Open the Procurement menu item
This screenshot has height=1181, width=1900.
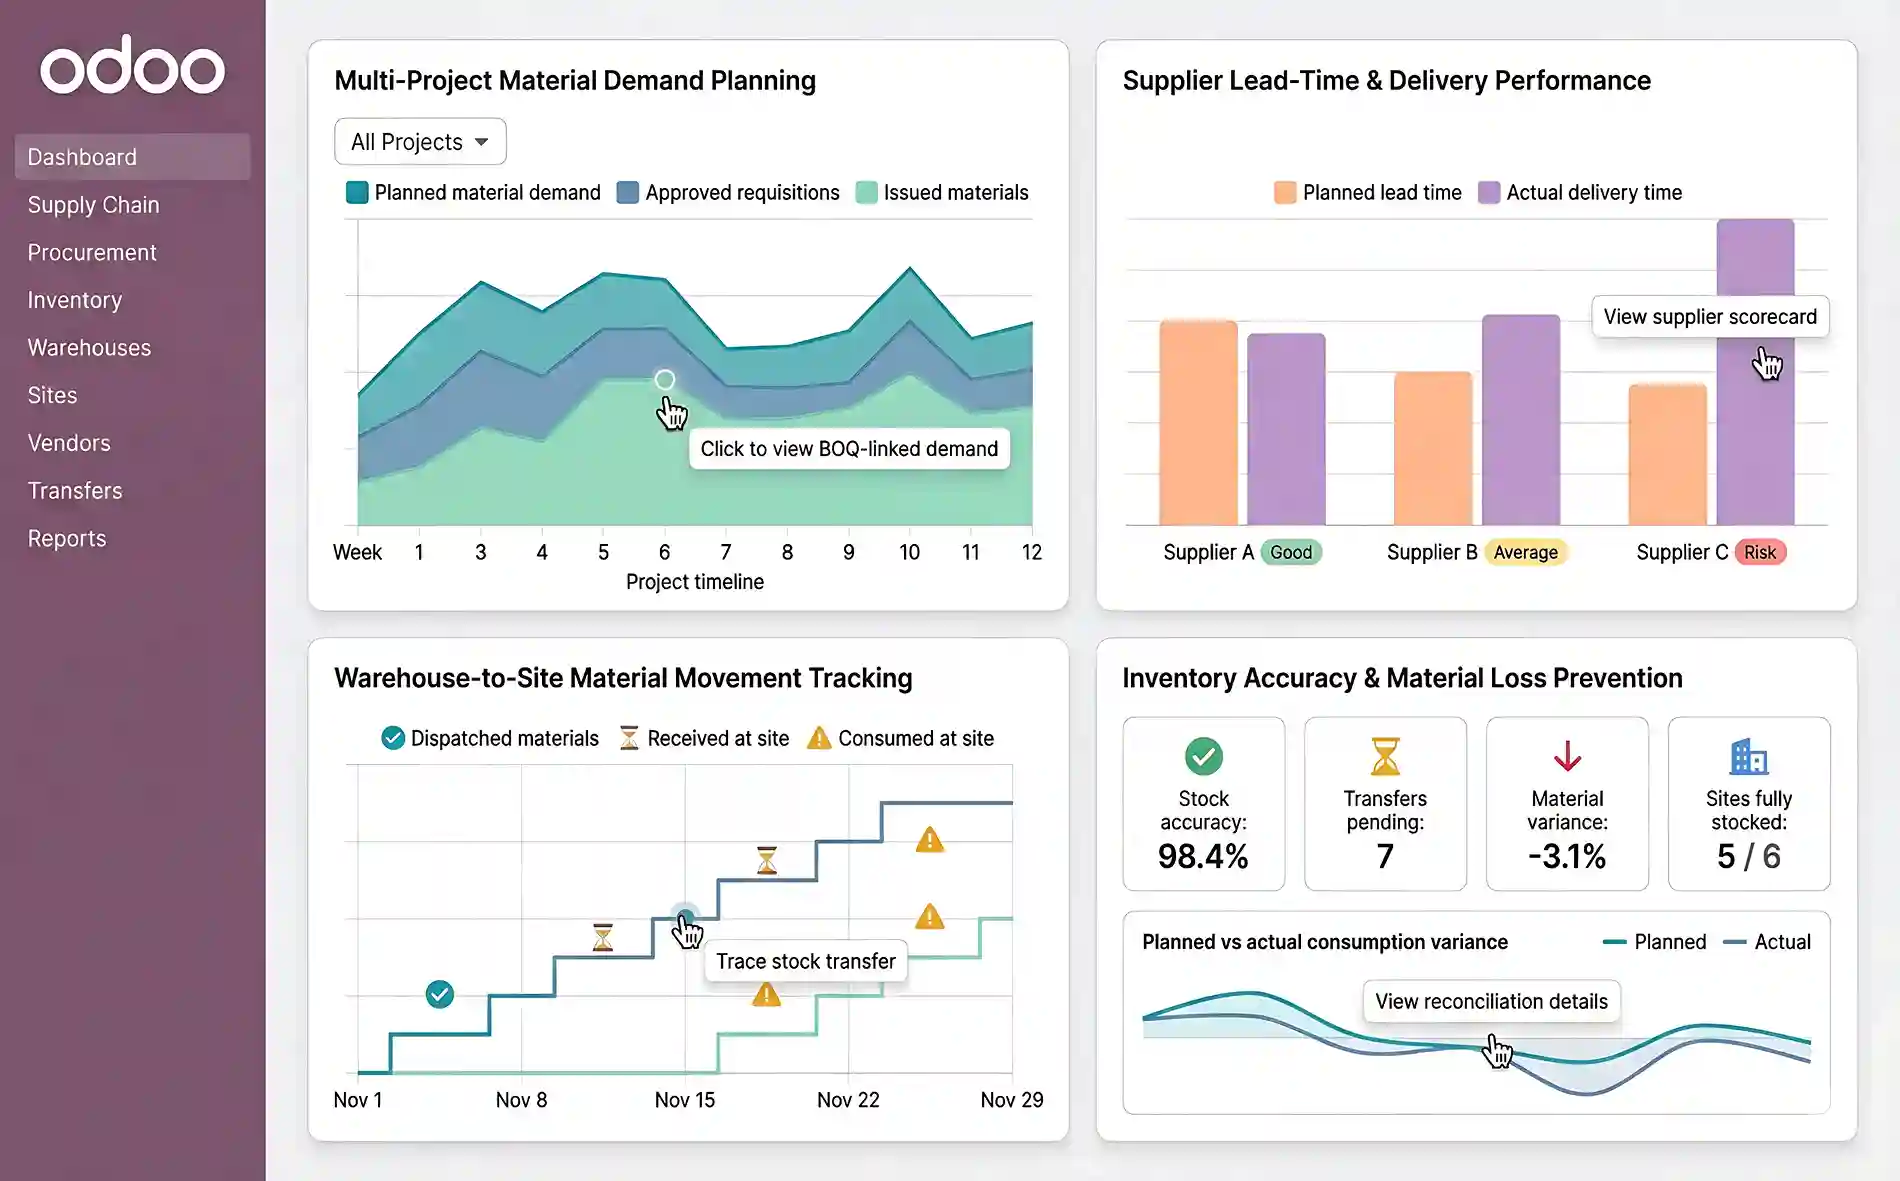pyautogui.click(x=92, y=252)
